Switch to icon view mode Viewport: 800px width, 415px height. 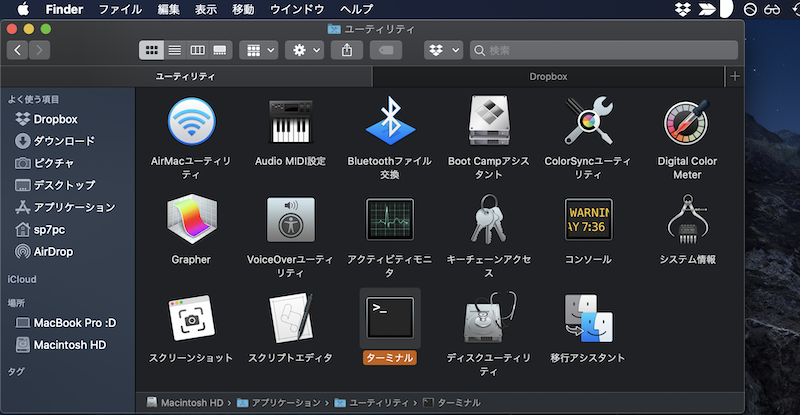152,49
